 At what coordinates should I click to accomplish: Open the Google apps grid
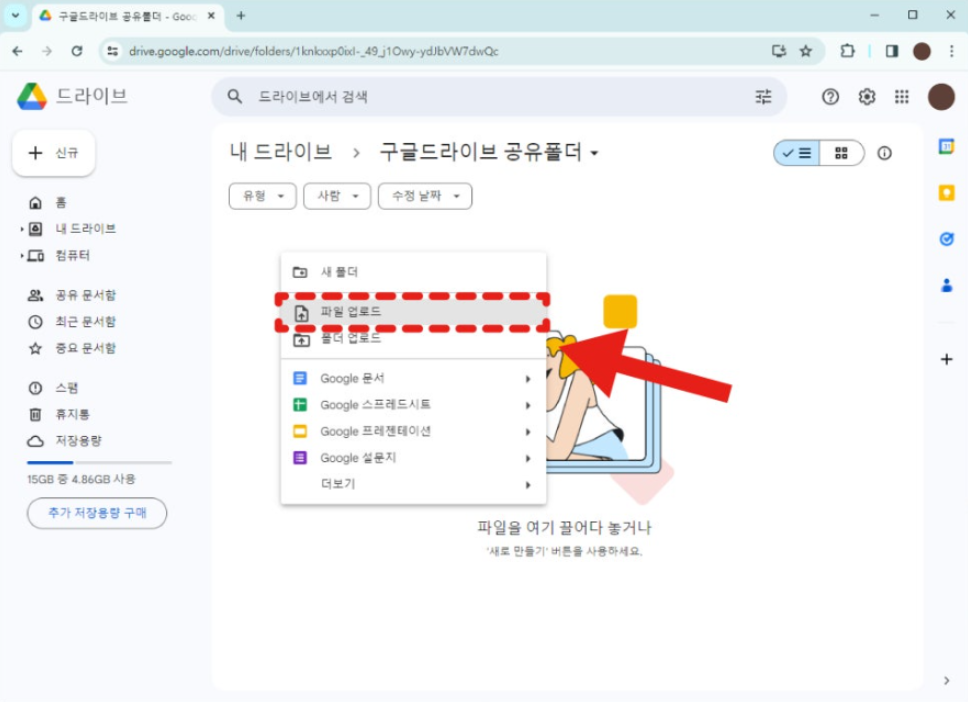902,96
